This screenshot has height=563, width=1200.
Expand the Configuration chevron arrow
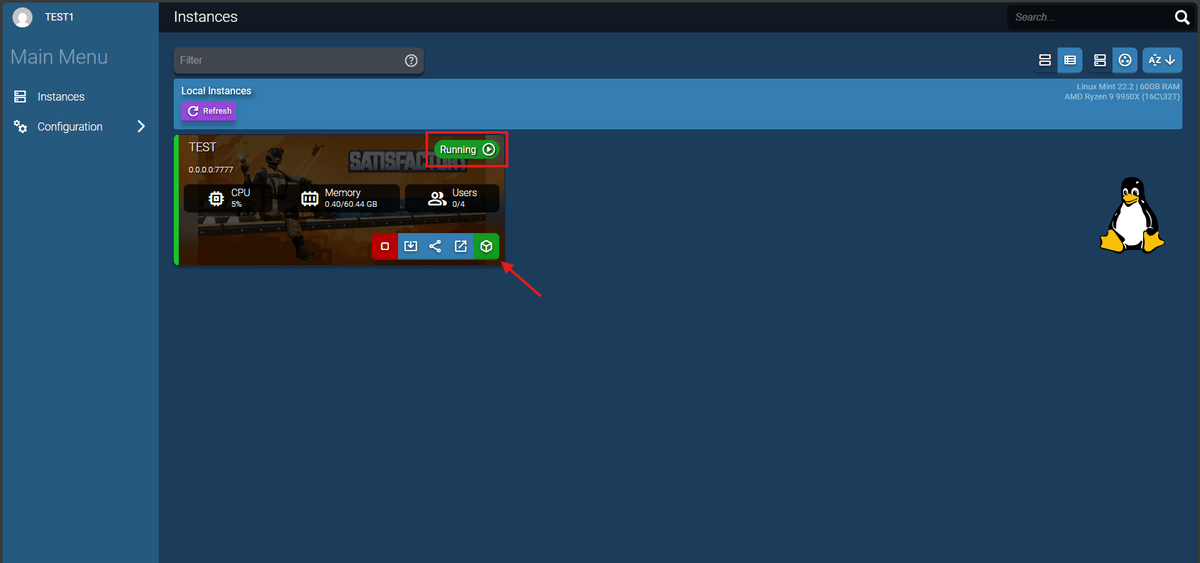pos(141,127)
